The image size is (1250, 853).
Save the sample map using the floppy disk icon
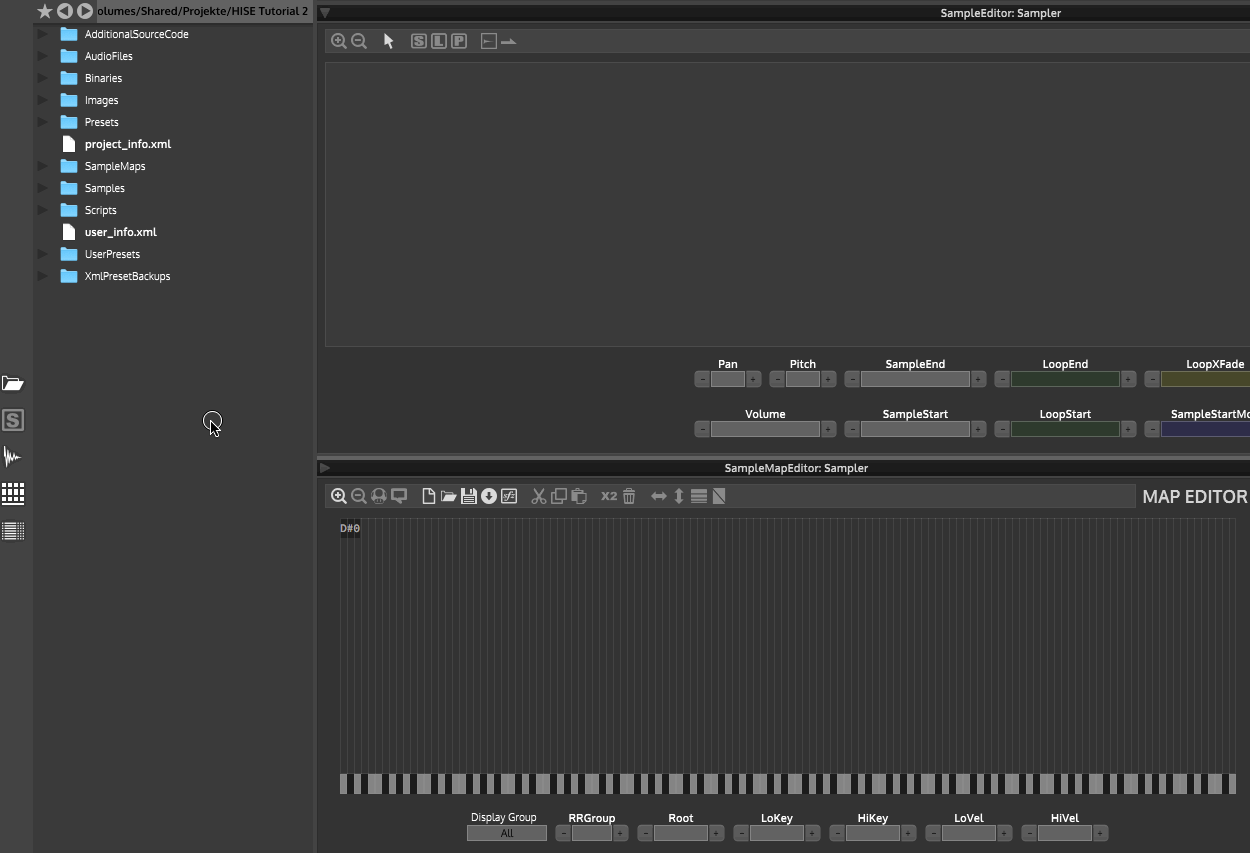pyautogui.click(x=468, y=495)
